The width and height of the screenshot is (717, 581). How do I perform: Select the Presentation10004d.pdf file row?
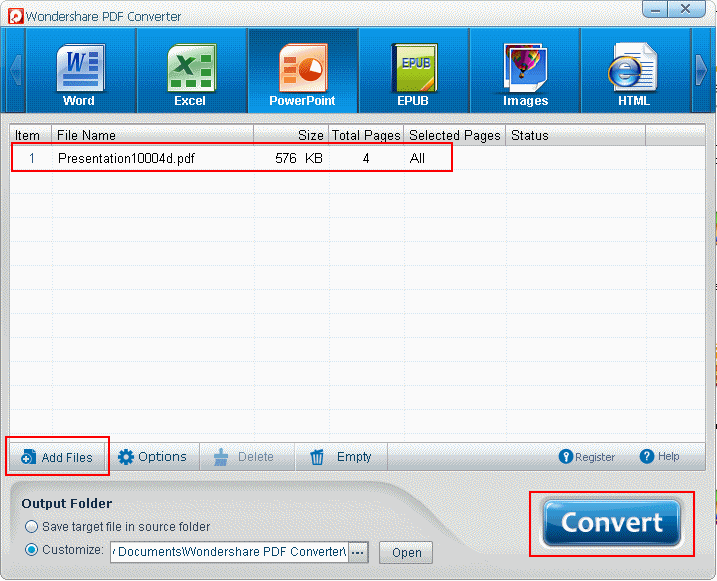357,158
